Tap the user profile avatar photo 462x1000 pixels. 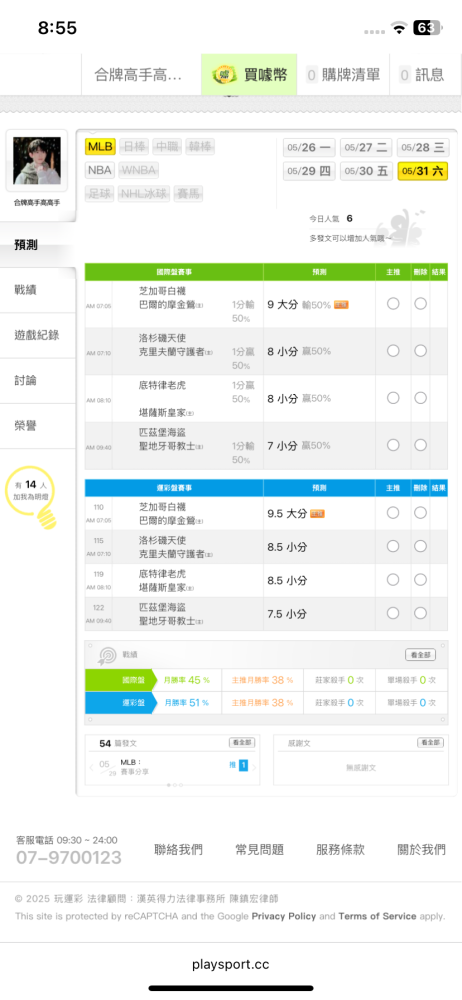pos(37,161)
